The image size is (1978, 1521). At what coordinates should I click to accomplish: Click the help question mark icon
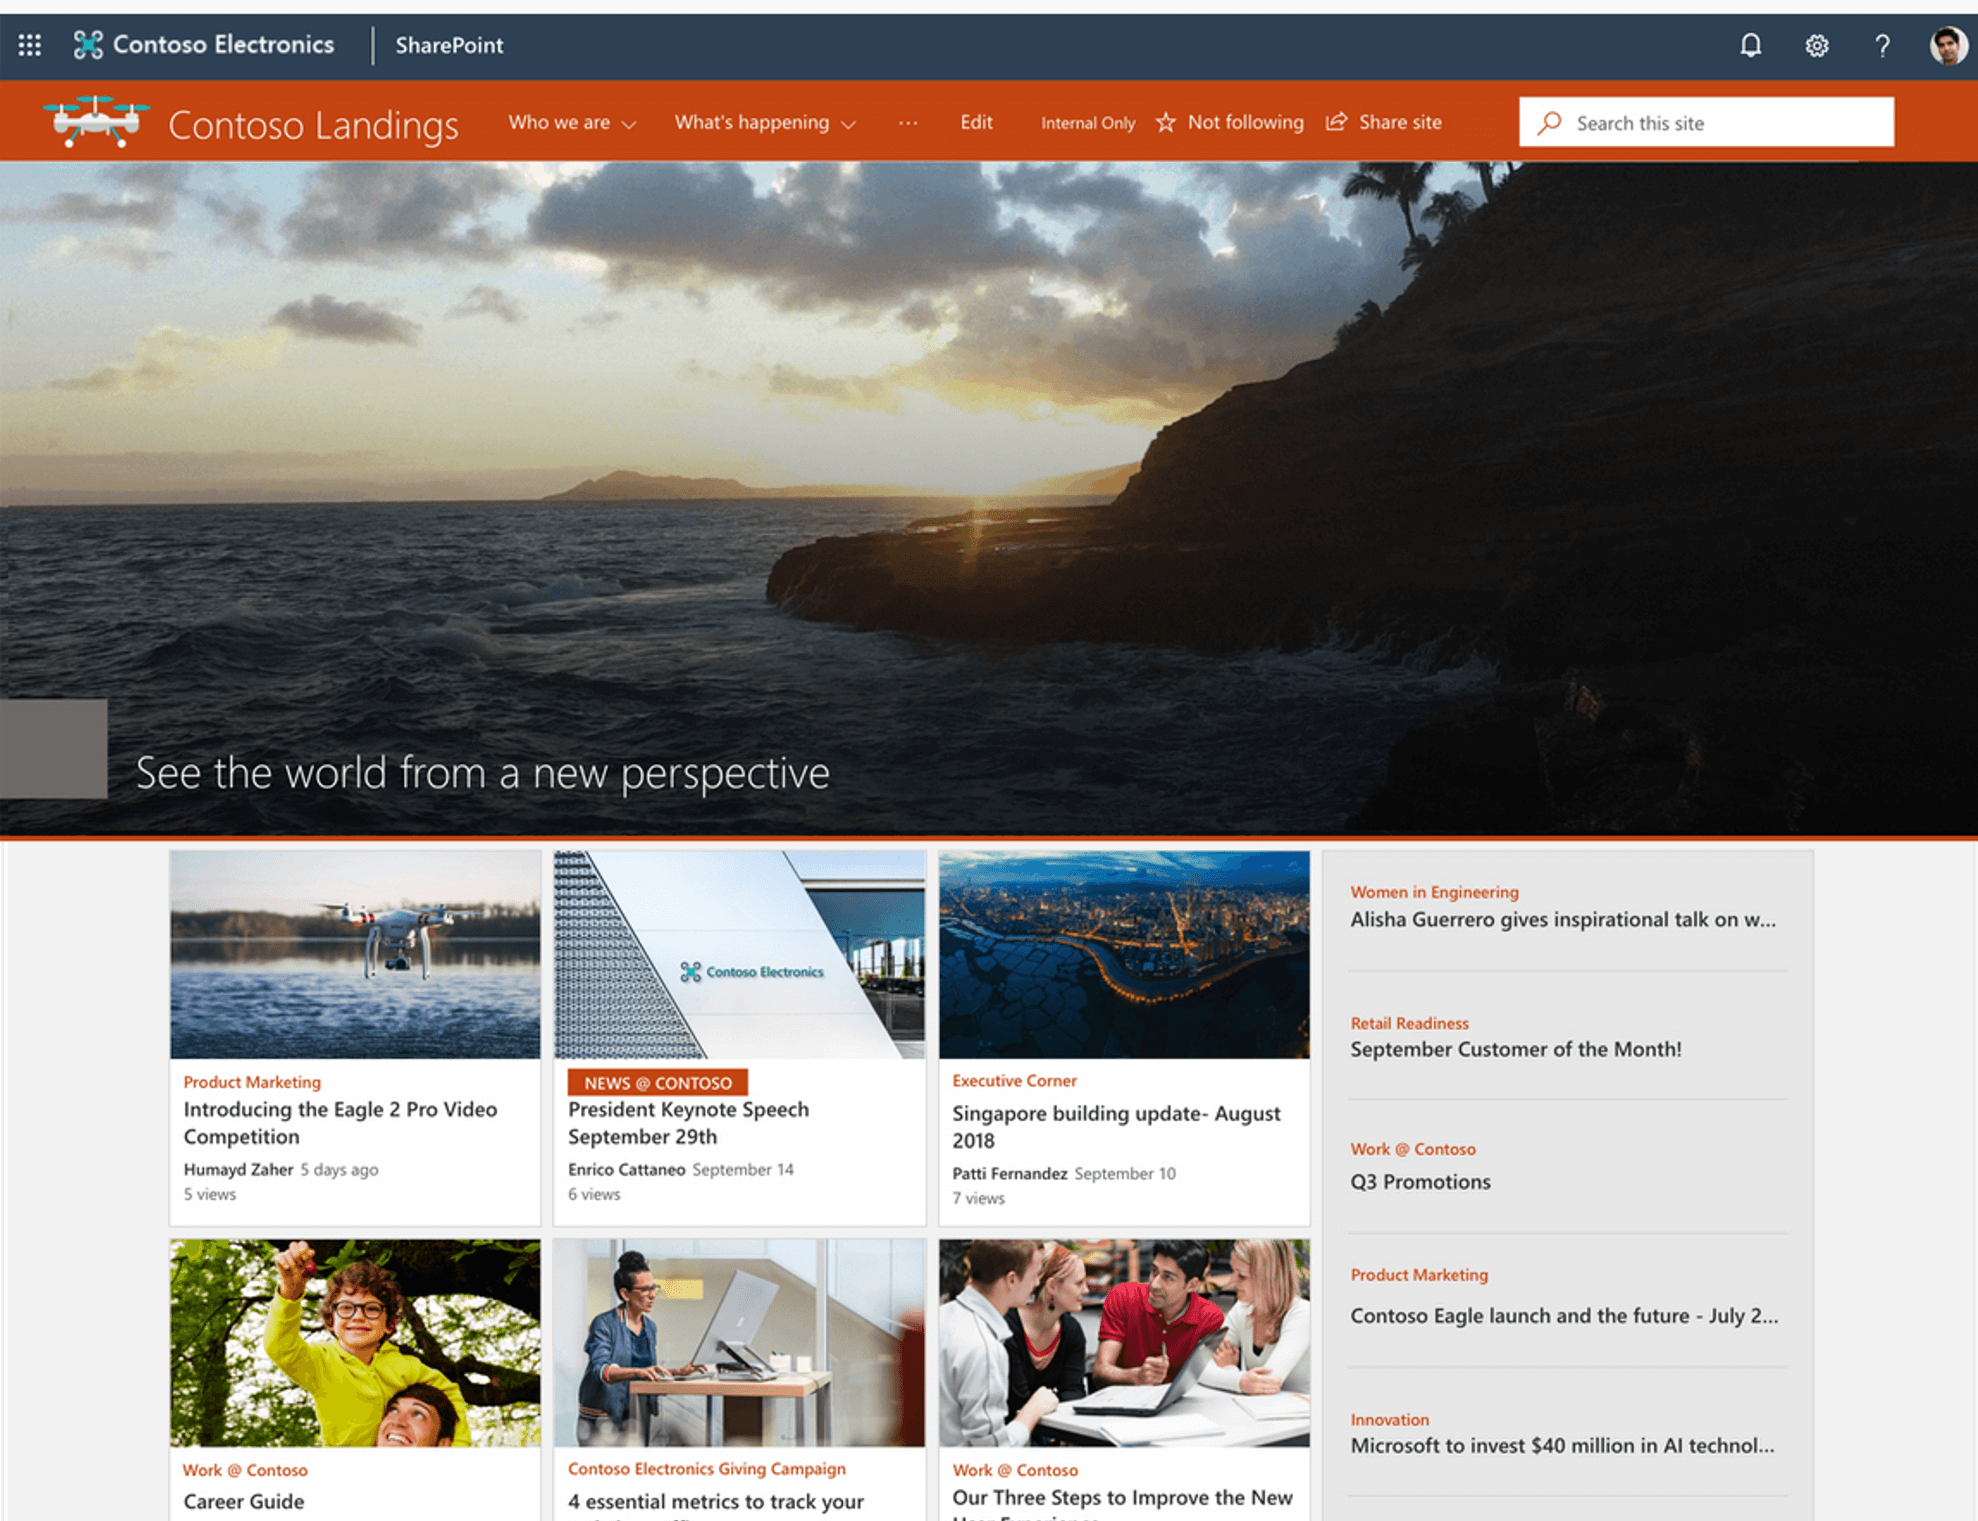point(1882,45)
